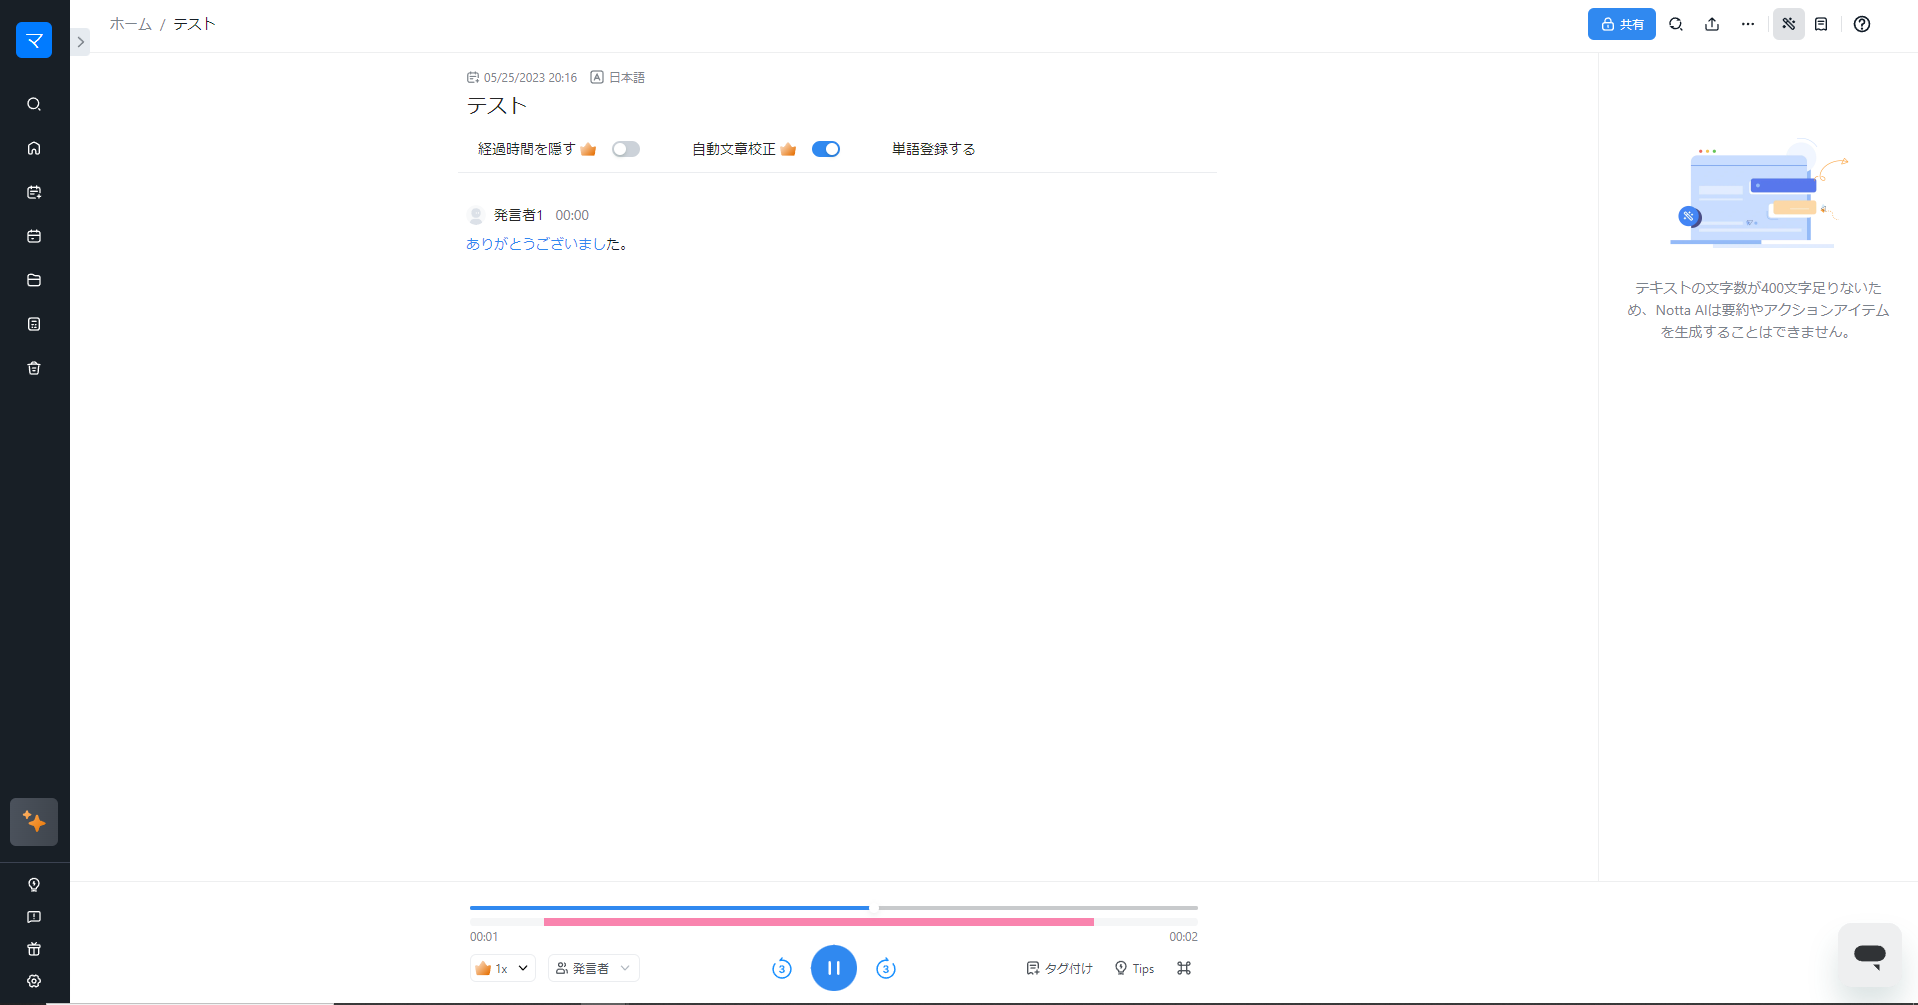Click the 共有 share button

(x=1621, y=24)
